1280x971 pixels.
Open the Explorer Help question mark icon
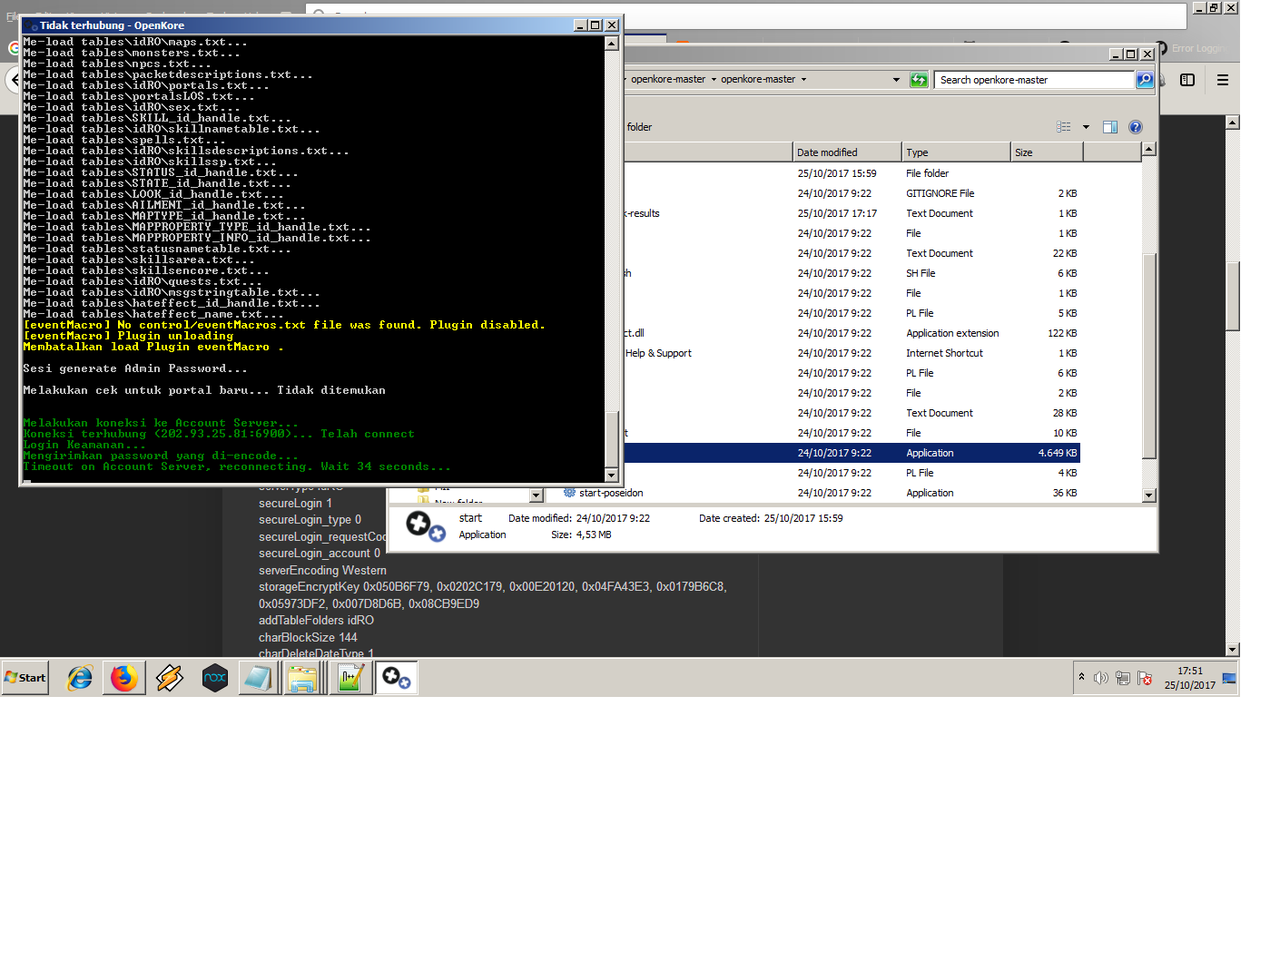point(1135,127)
